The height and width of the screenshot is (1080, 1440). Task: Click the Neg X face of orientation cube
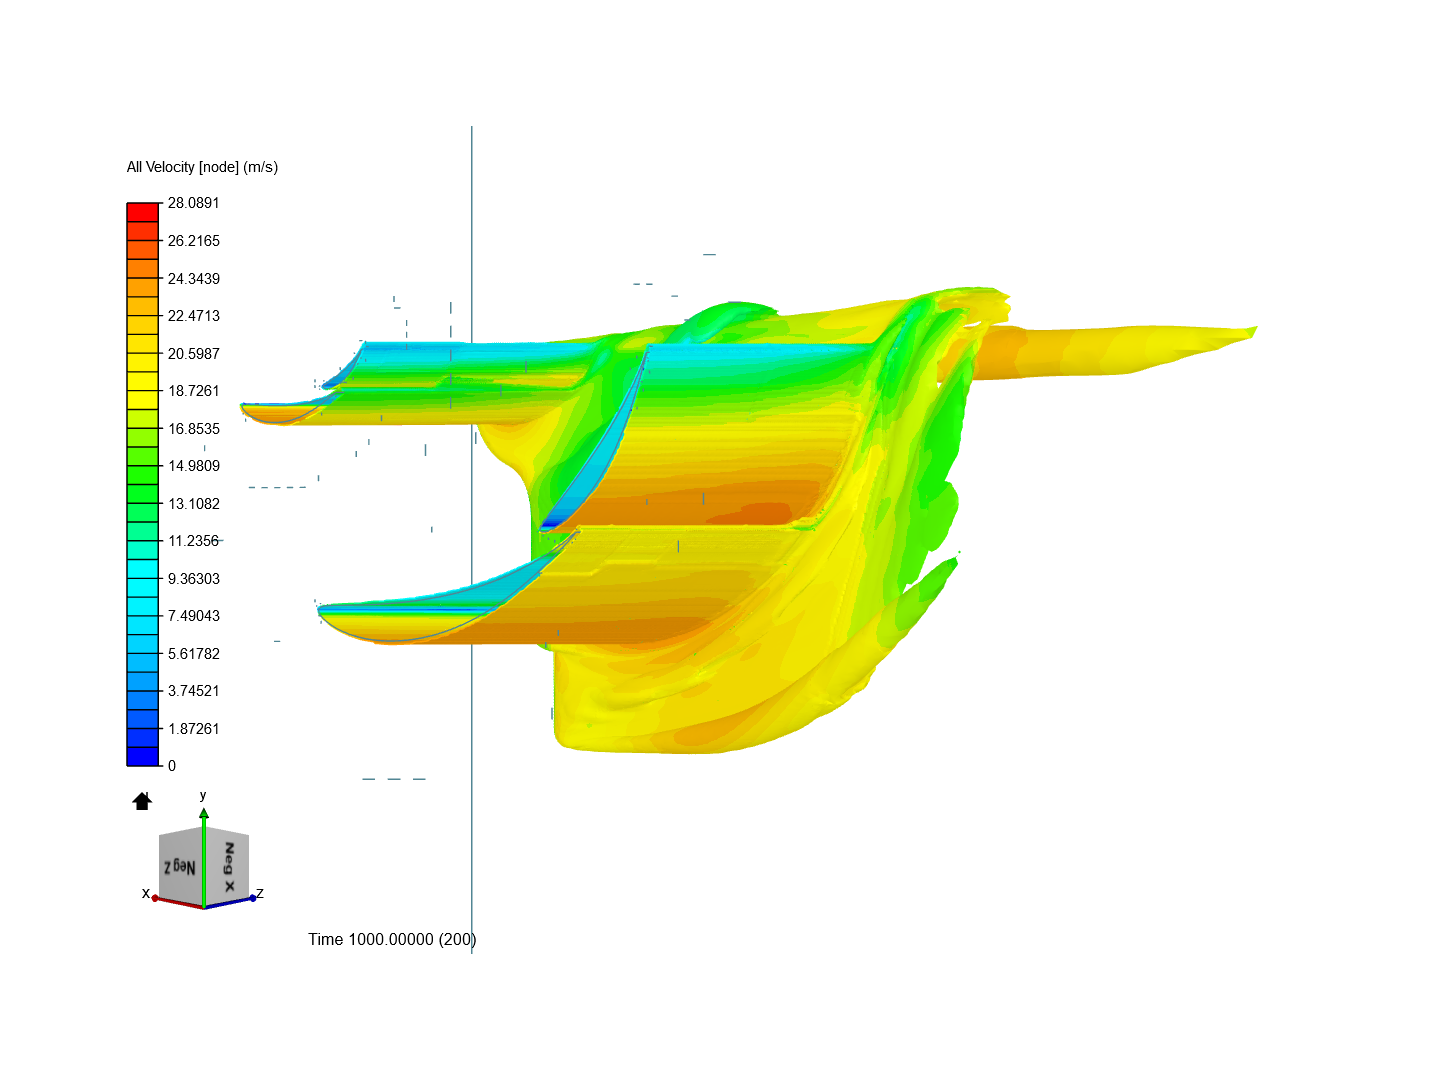[x=227, y=866]
